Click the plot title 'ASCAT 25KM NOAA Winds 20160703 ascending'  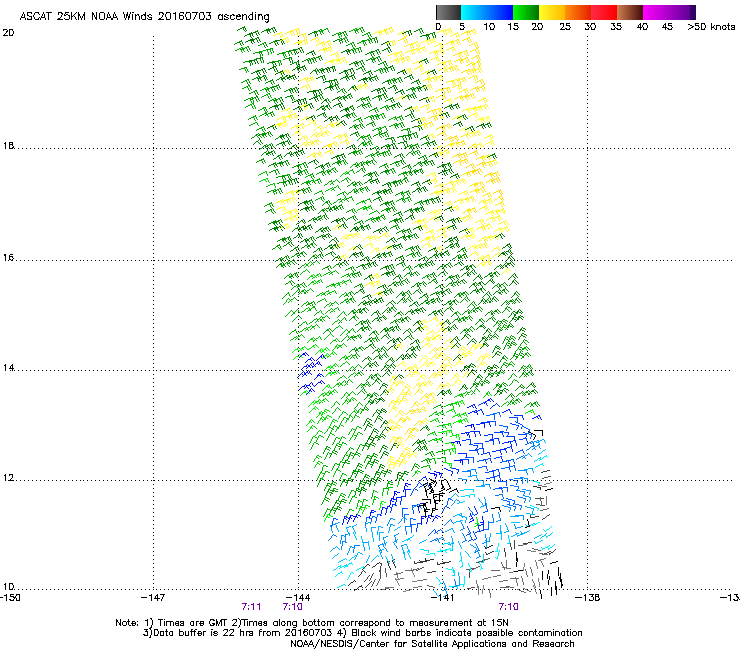(x=144, y=17)
